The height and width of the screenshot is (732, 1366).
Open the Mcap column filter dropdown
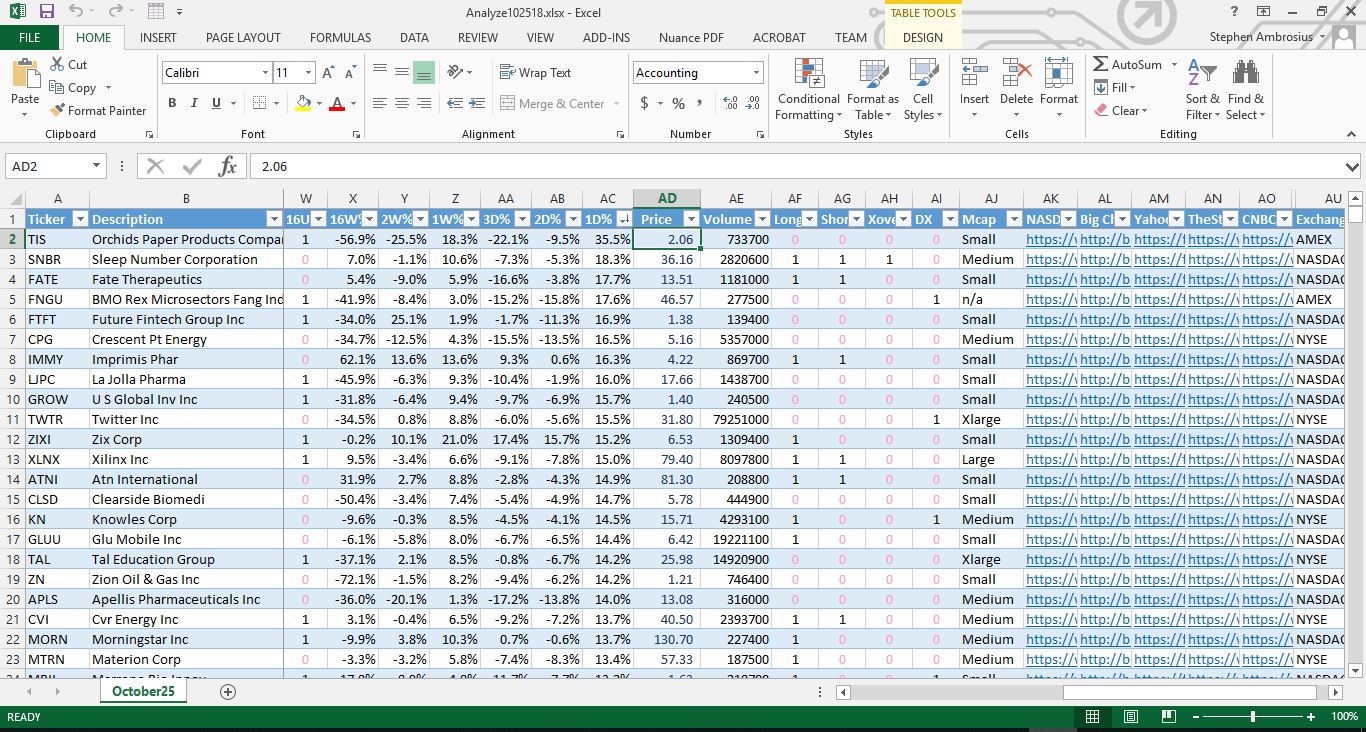[1013, 219]
